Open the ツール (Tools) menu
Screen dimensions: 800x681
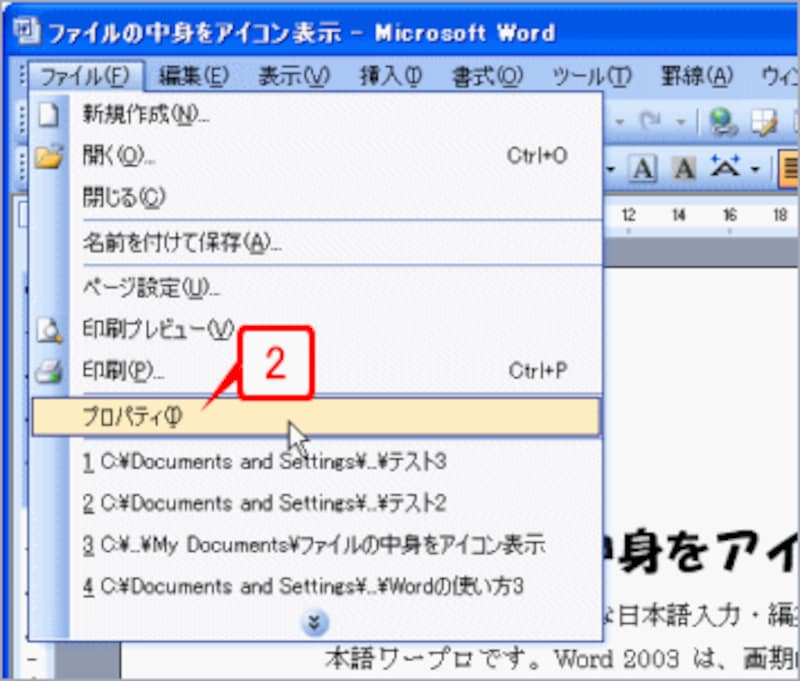591,76
